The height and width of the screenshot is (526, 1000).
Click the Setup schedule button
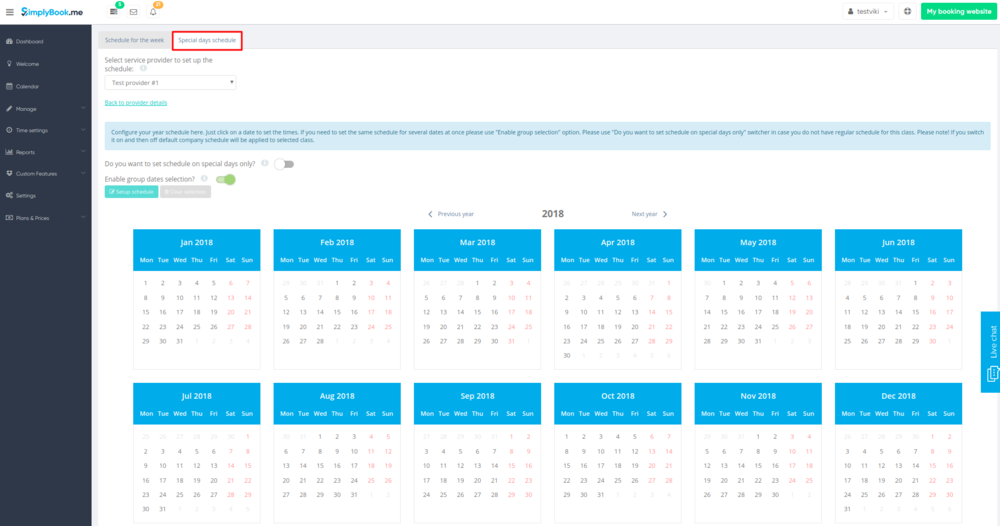[131, 191]
